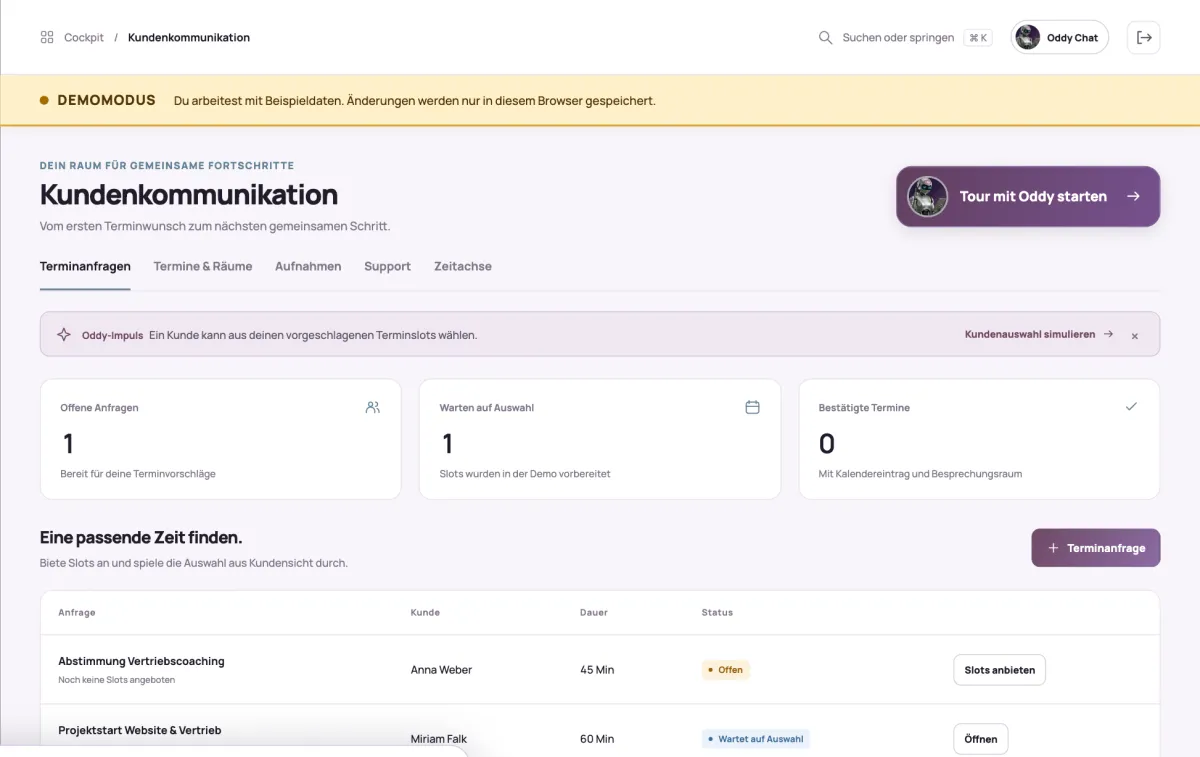Image resolution: width=1200 pixels, height=757 pixels.
Task: Click the ⌘K shortcut badge
Action: click(978, 38)
